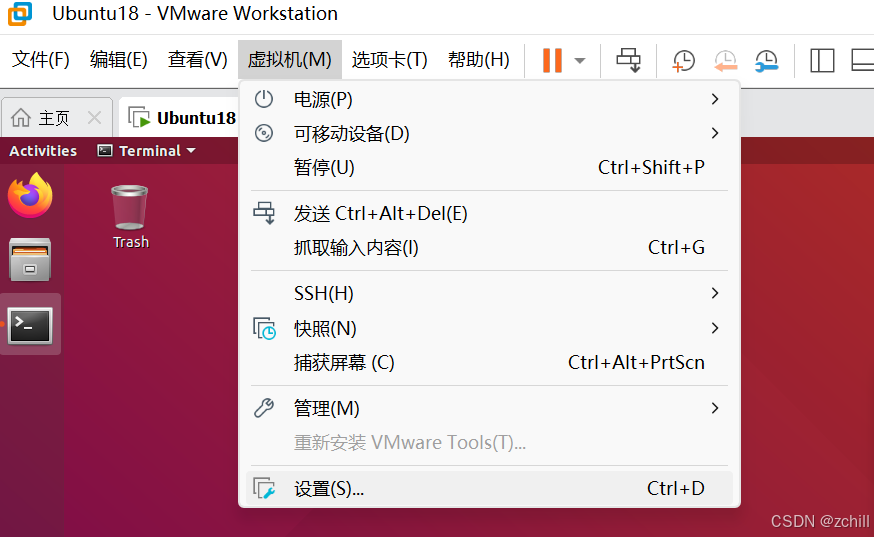Image resolution: width=874 pixels, height=537 pixels.
Task: Choose 电源(P) menu entry
Action: pyautogui.click(x=489, y=99)
